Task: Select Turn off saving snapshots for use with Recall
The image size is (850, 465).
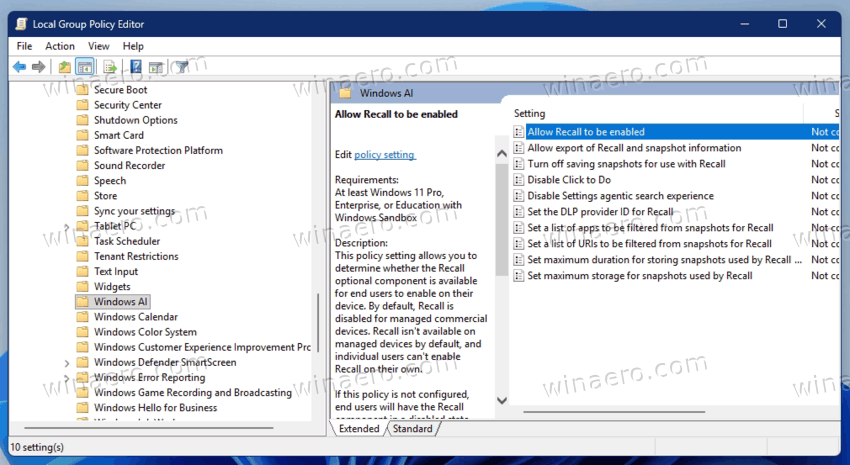Action: point(626,164)
